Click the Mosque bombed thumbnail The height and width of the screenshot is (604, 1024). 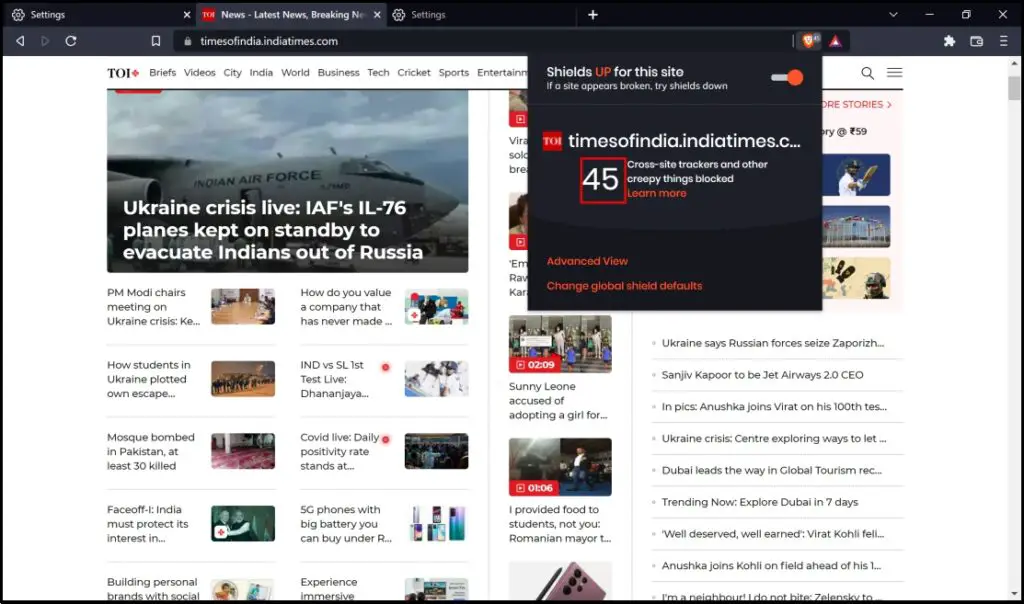243,451
